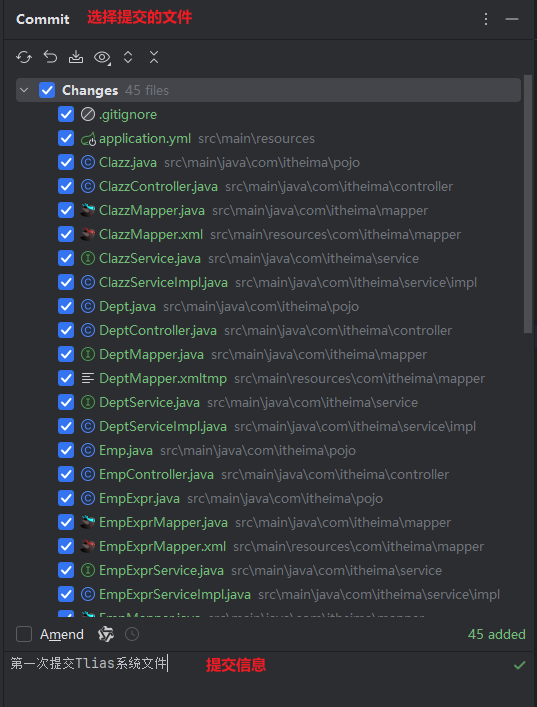537x707 pixels.
Task: Select the Commit panel title
Action: point(43,19)
